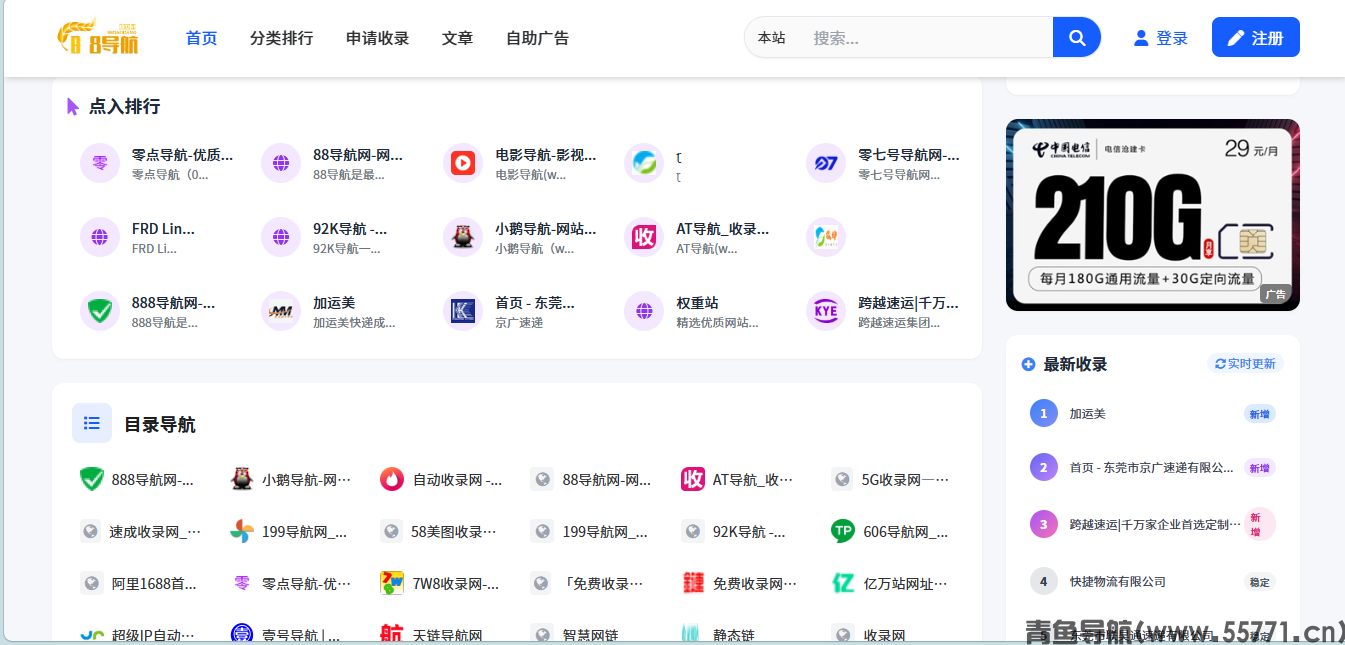The height and width of the screenshot is (645, 1345).
Task: Click the 最新收录 heading
Action: pyautogui.click(x=1075, y=364)
